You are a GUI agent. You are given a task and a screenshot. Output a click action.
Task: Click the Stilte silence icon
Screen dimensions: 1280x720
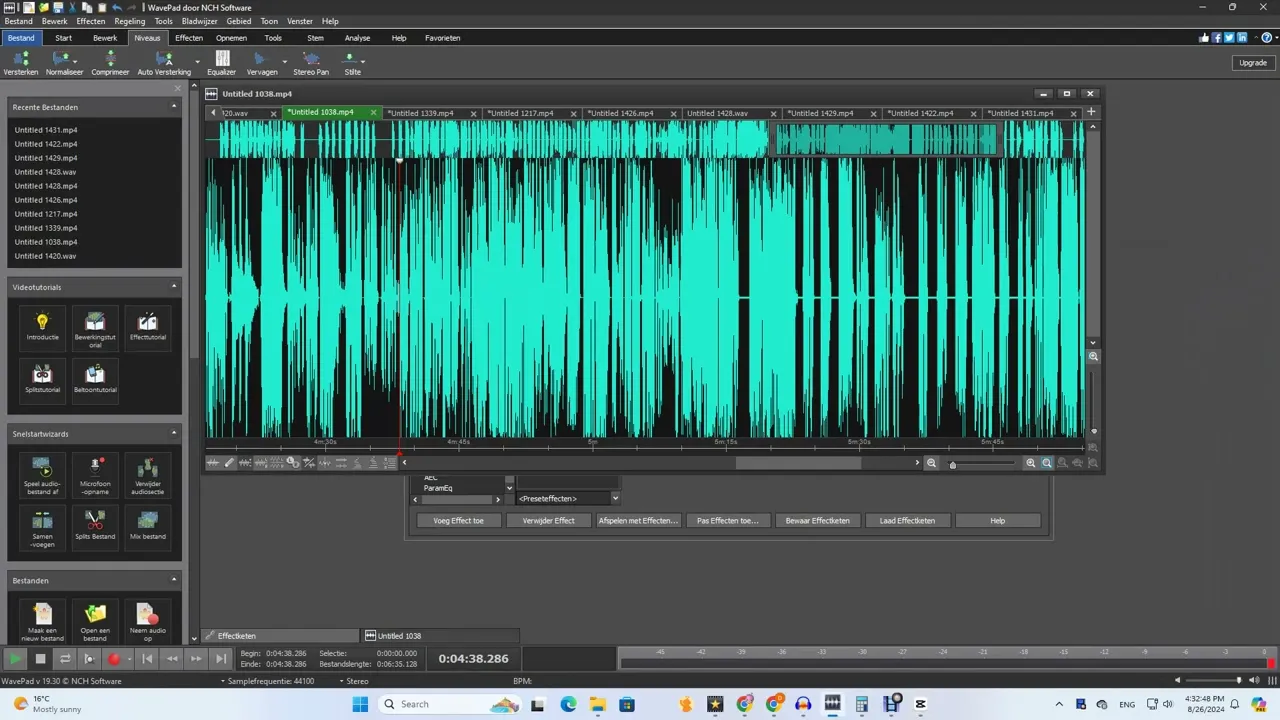click(x=351, y=59)
